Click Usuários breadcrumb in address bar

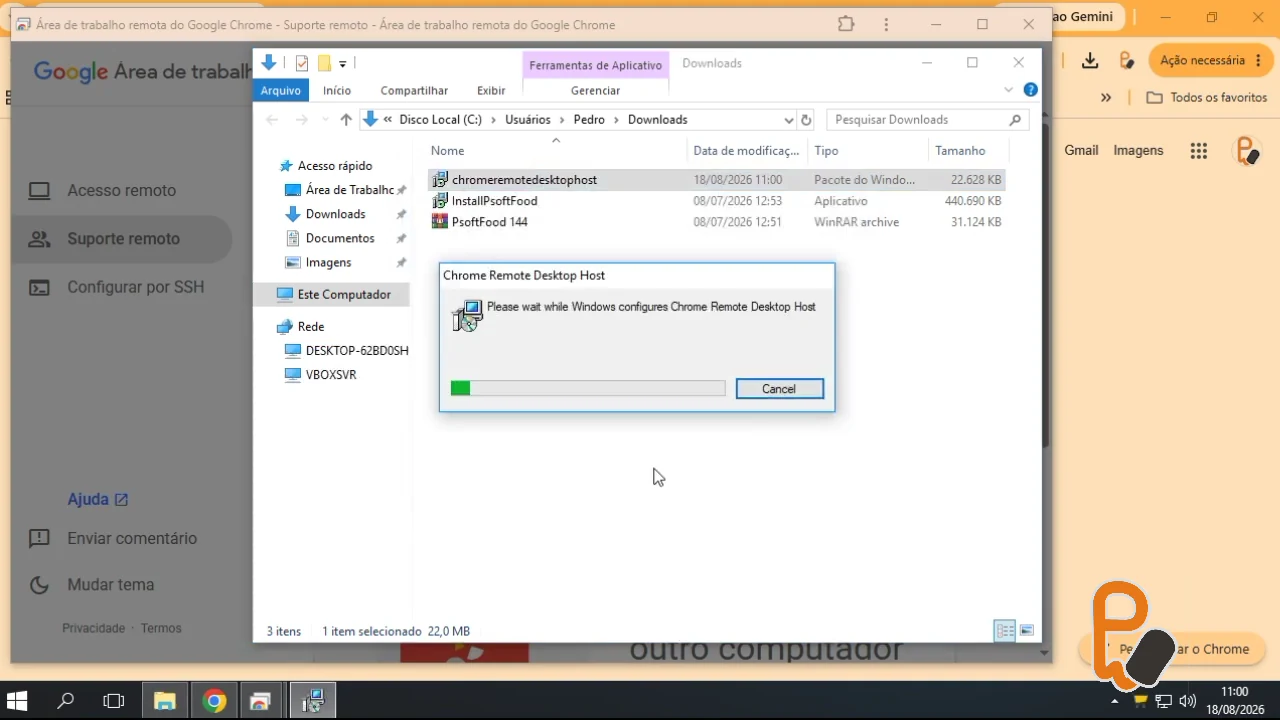(x=527, y=120)
